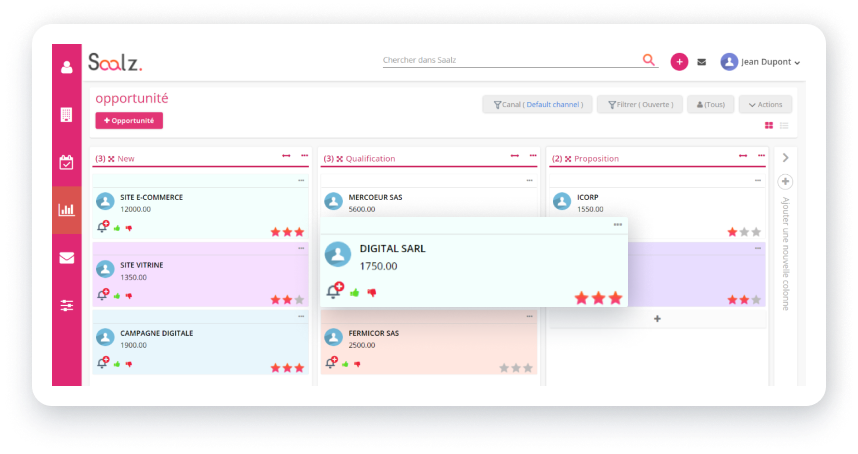
Task: Click the pink plus quick-add button
Action: click(679, 62)
